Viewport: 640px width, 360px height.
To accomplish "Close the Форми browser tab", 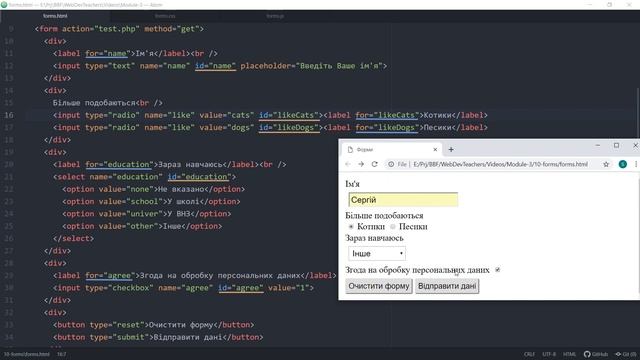I will pyautogui.click(x=435, y=149).
